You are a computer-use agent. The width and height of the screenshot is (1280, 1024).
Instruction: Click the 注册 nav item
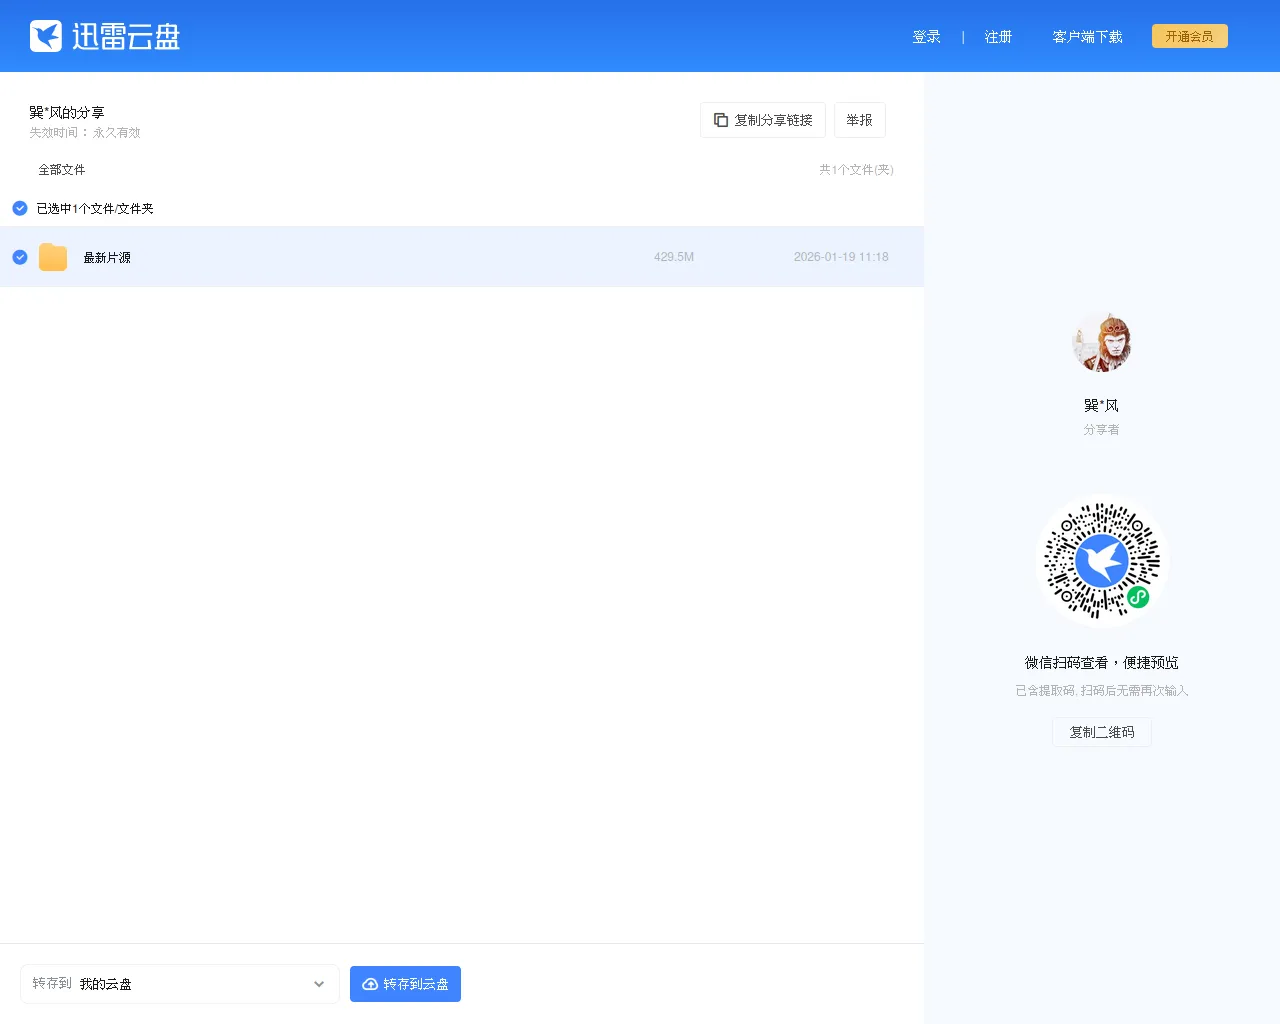pos(997,36)
